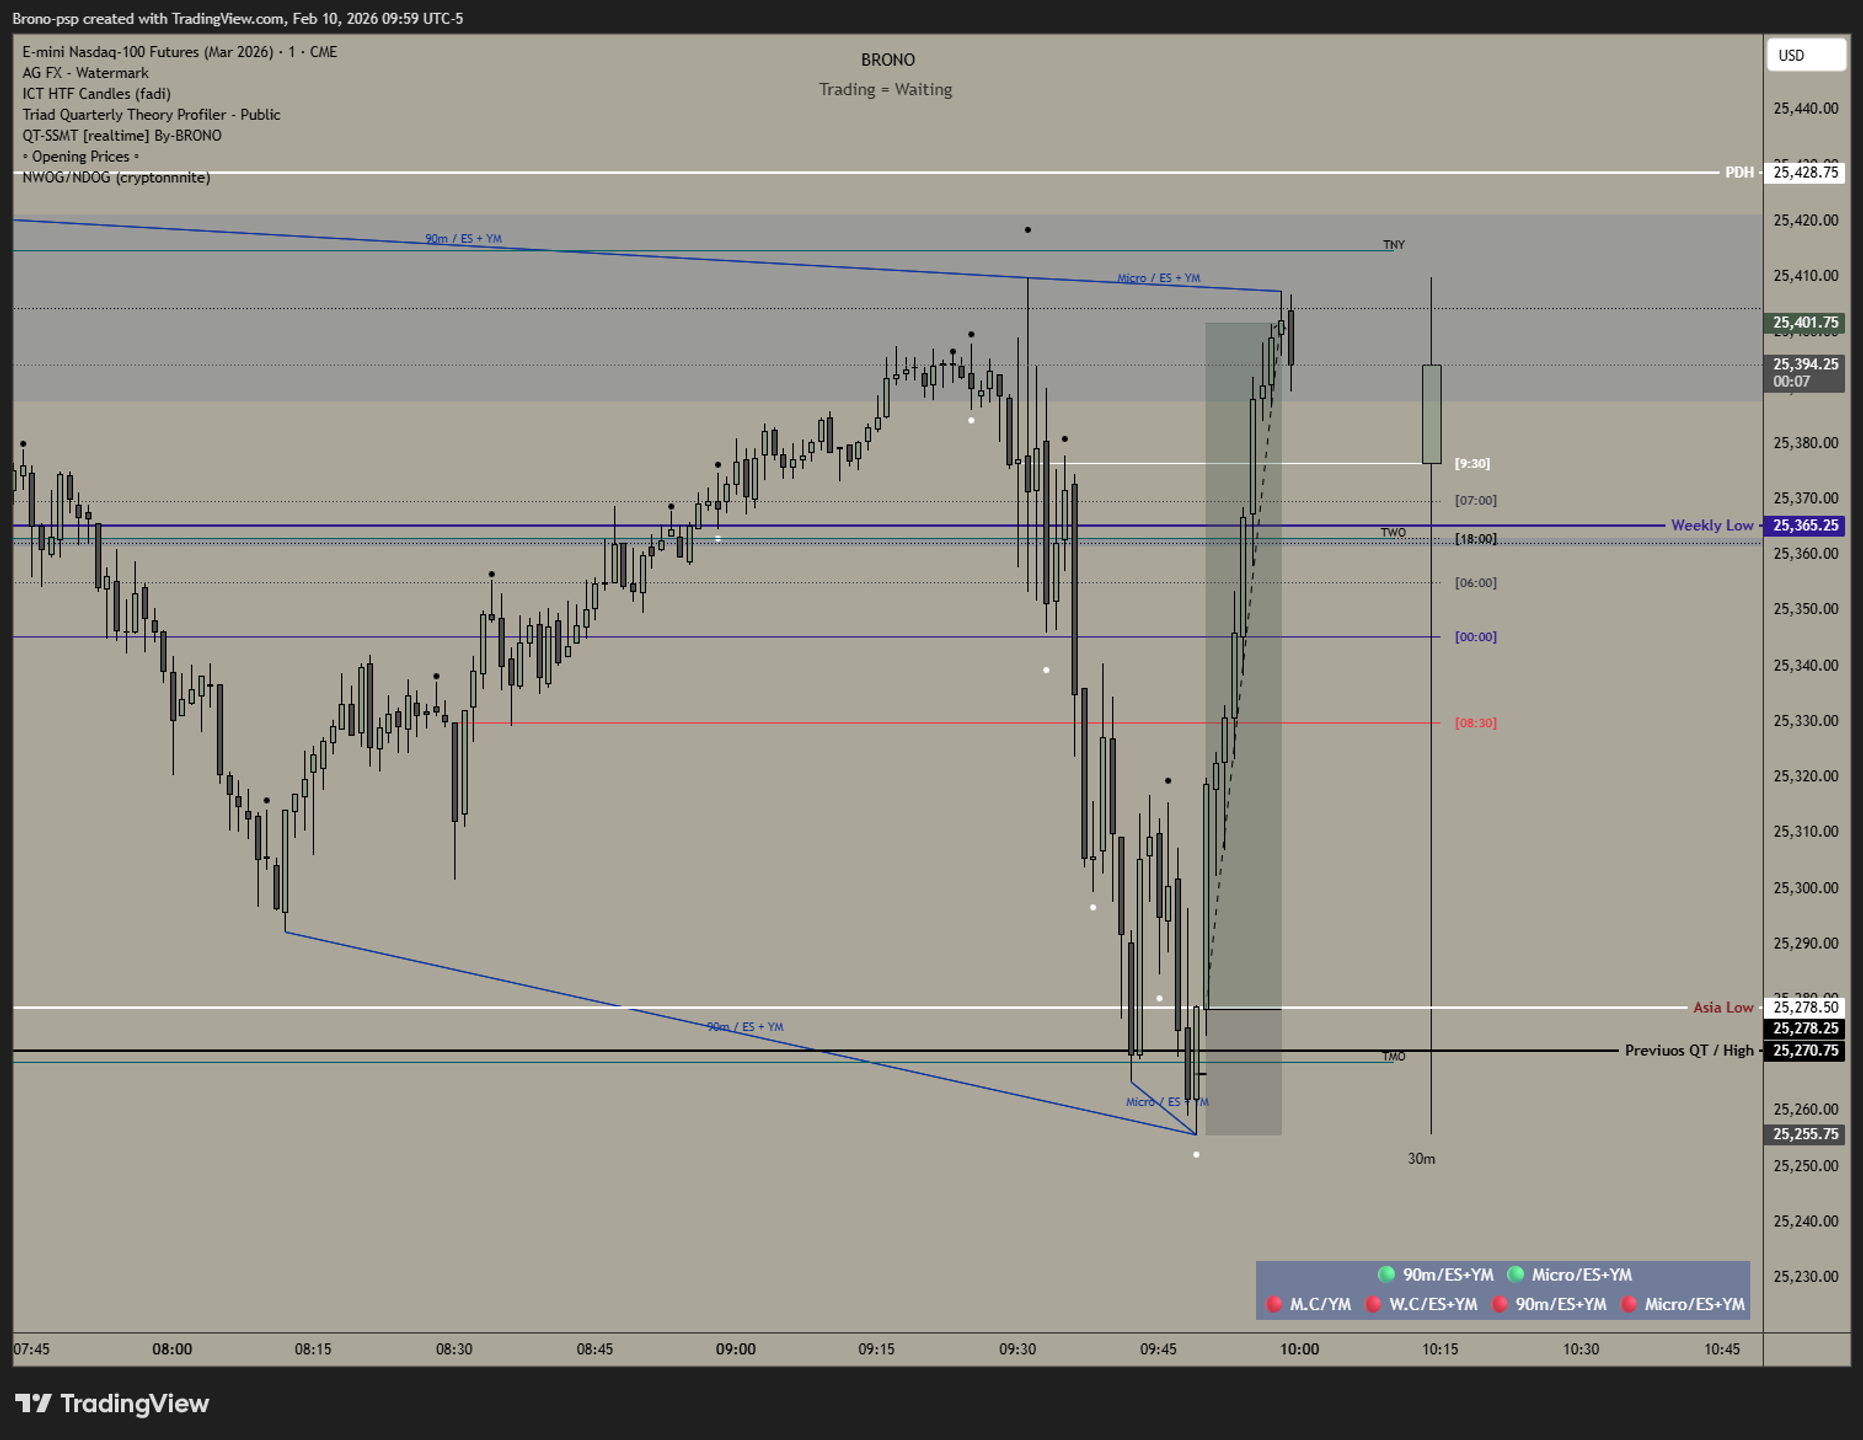Click the 25,394.25 current price countdown label

coord(1805,372)
